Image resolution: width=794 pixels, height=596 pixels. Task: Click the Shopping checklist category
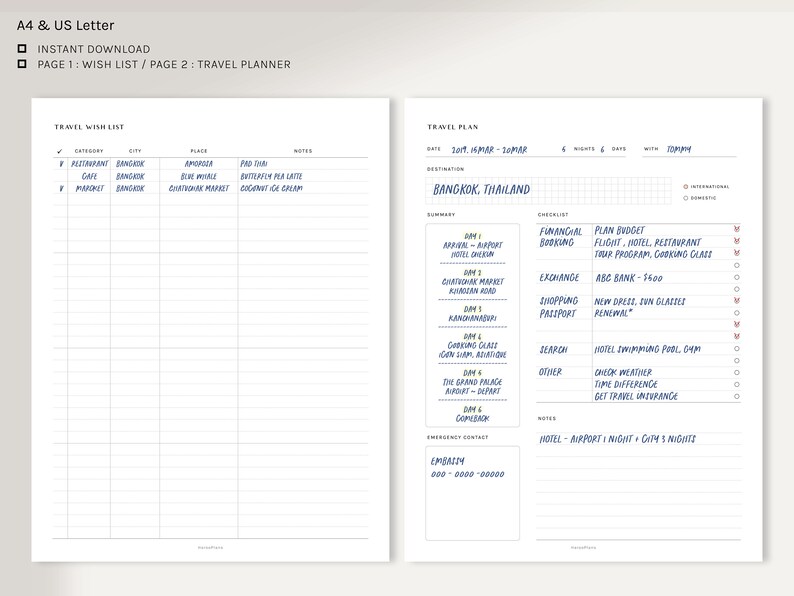[559, 301]
